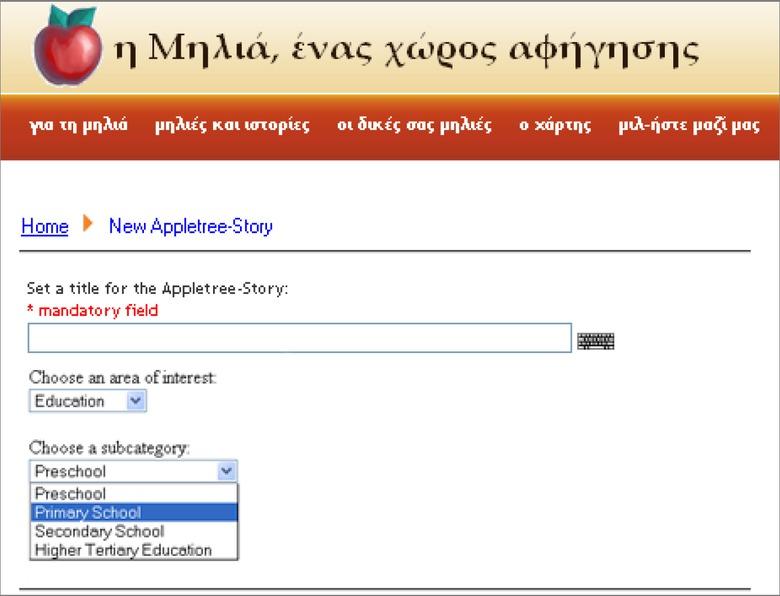
Task: Click the 'Choose a subcategory' label
Action: tap(109, 447)
